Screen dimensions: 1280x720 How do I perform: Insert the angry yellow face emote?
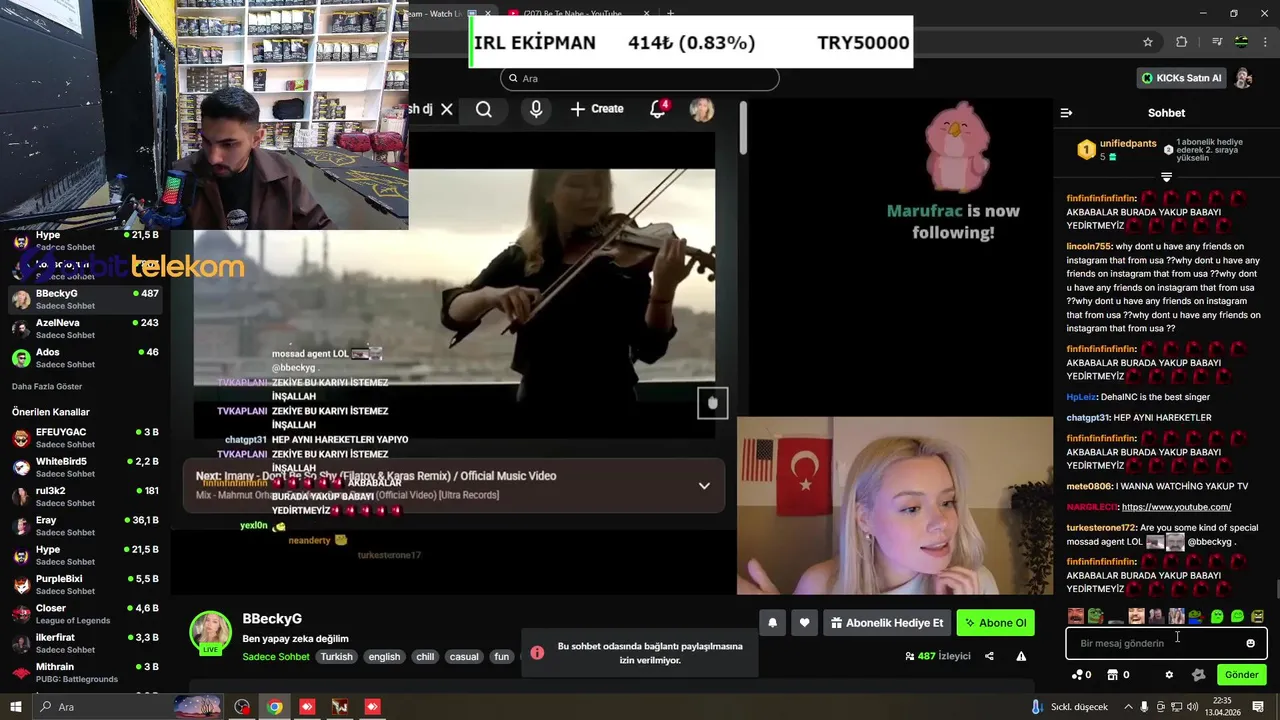1257,616
